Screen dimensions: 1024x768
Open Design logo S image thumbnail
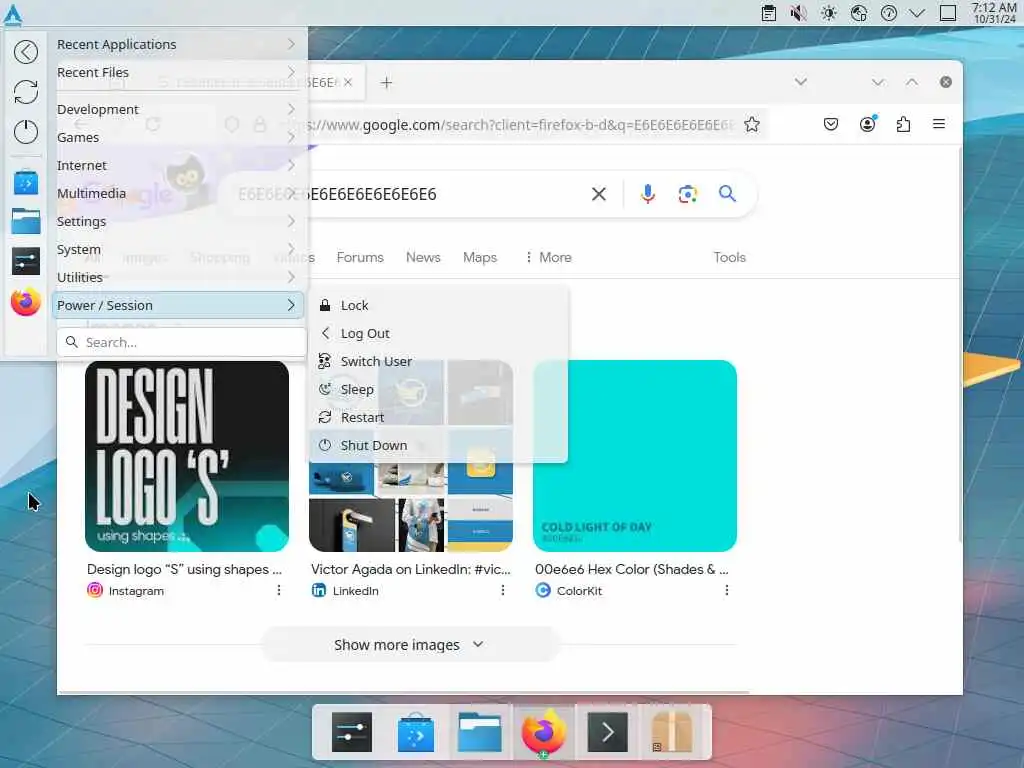187,456
